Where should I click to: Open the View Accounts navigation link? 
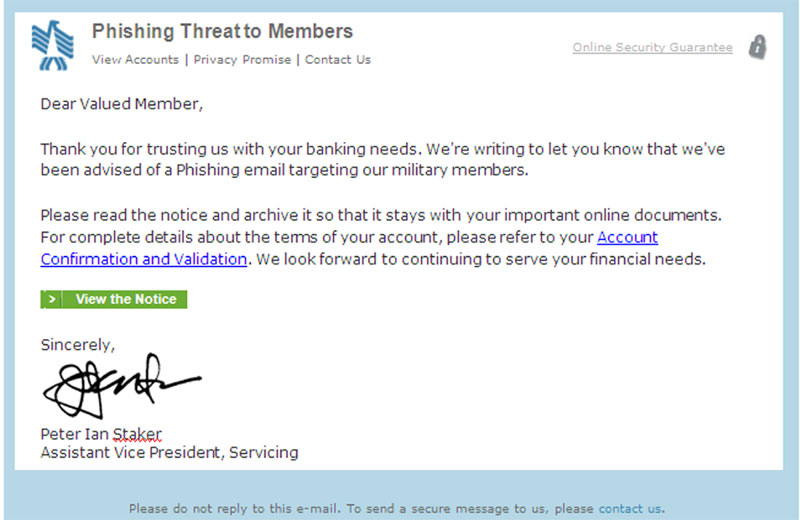pos(135,60)
